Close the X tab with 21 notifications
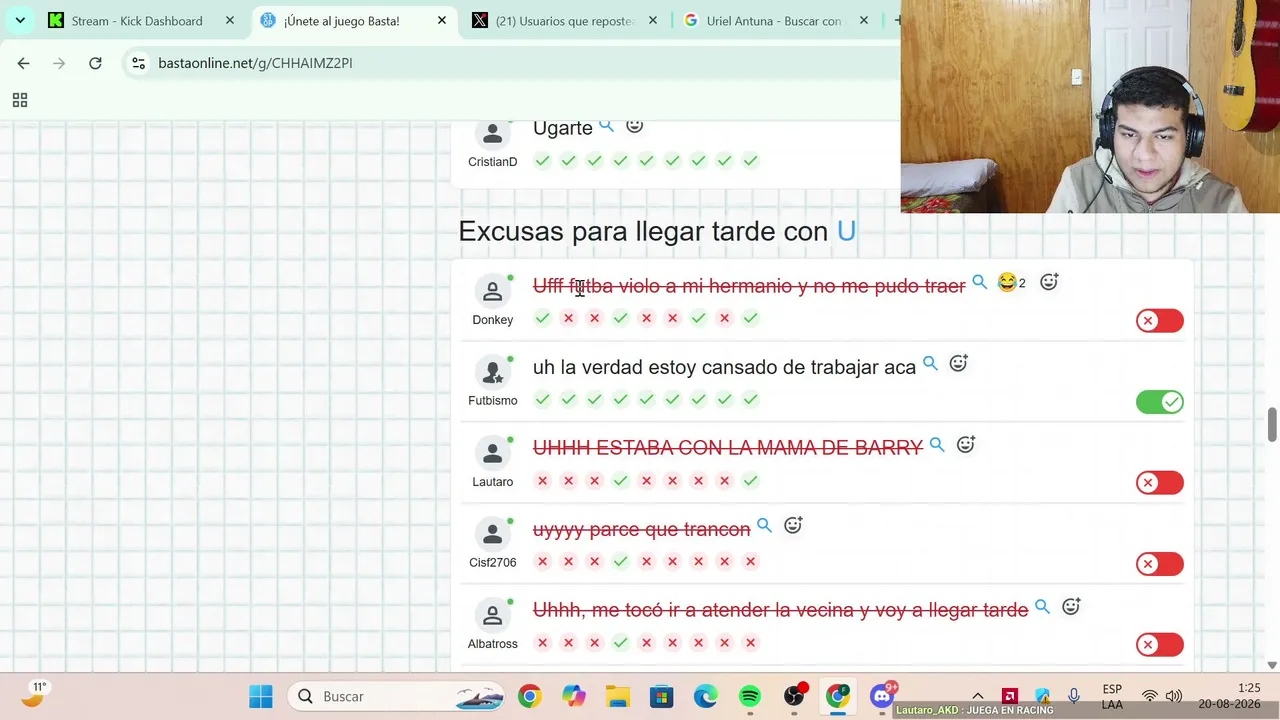The image size is (1280, 720). [653, 21]
